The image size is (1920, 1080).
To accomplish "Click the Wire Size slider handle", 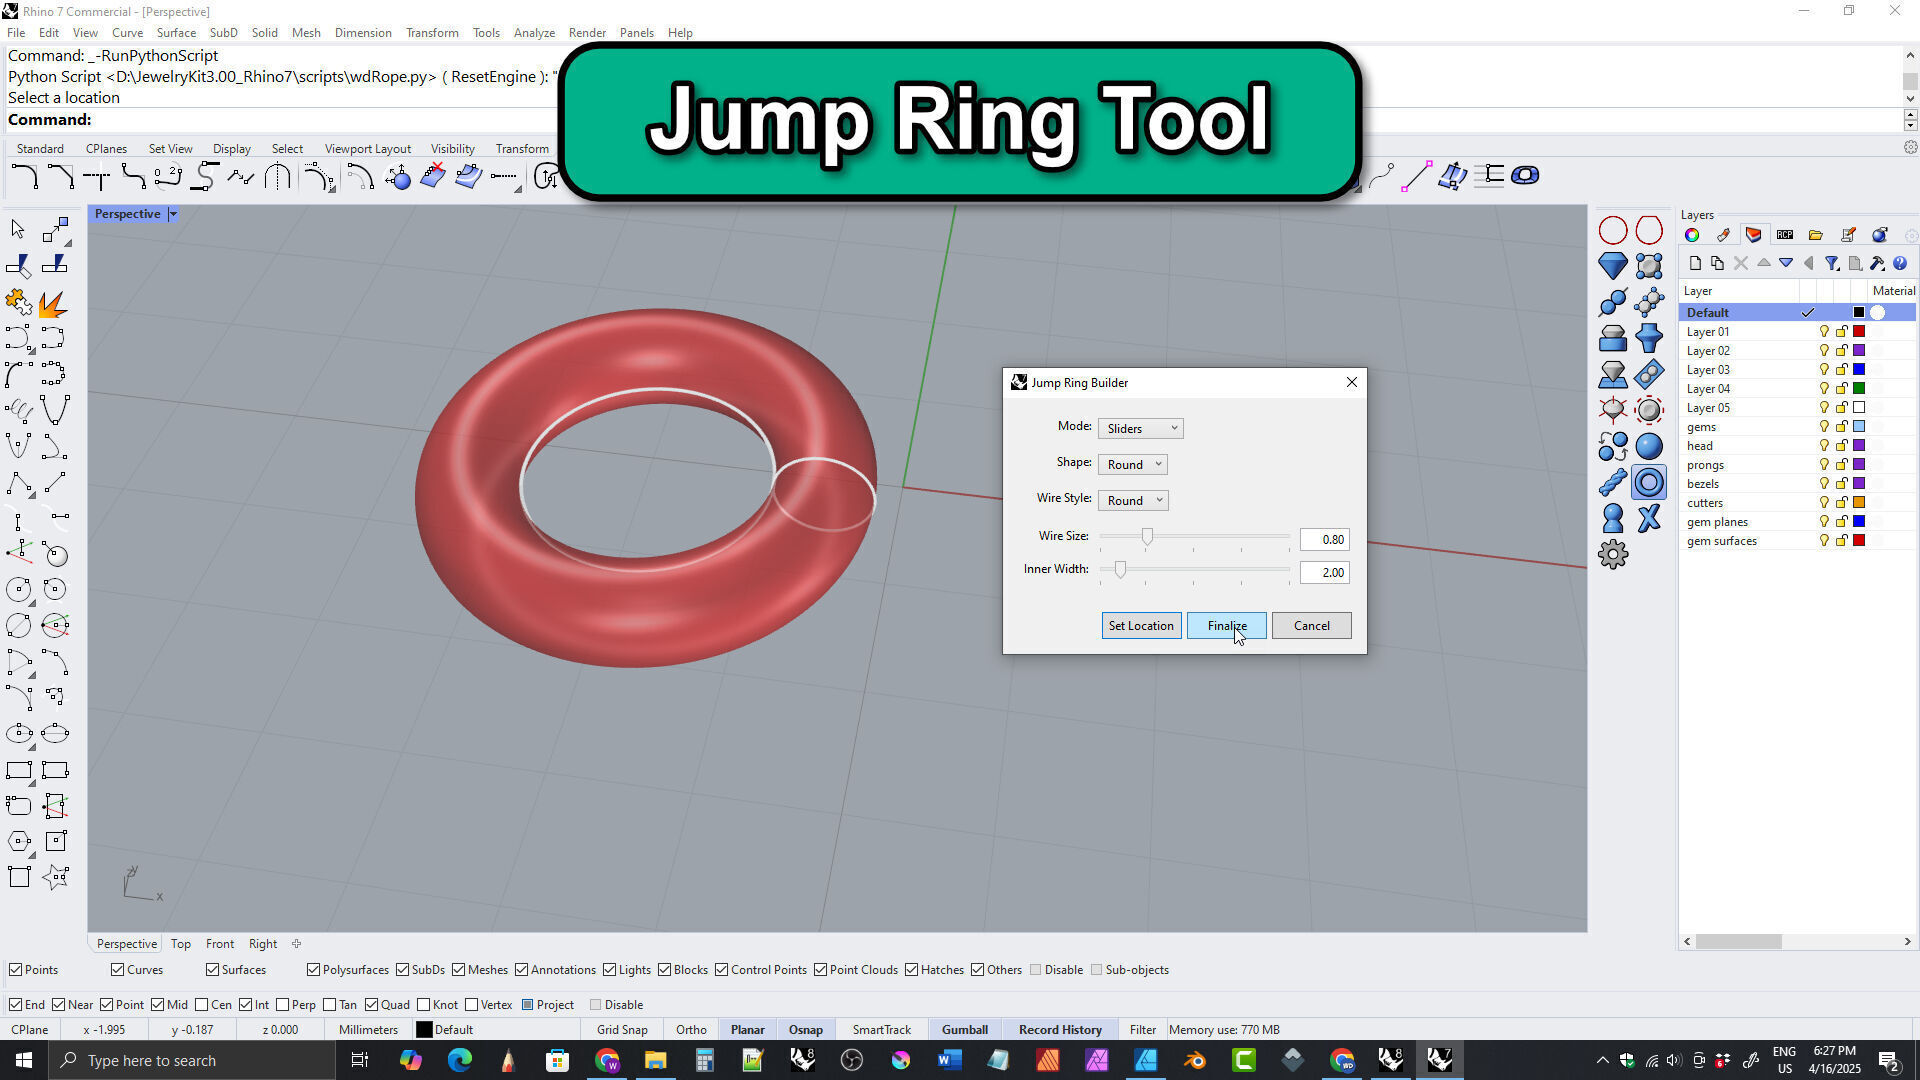I will click(x=1147, y=537).
